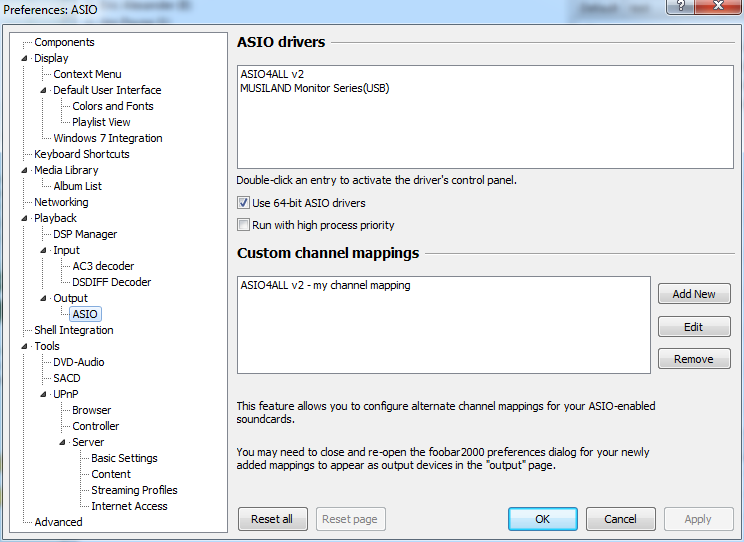Open Streaming Profiles page
The height and width of the screenshot is (542, 744).
pos(134,490)
